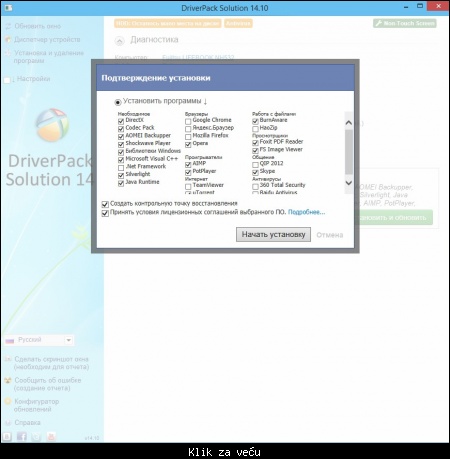The width and height of the screenshot is (450, 459).
Task: Click the Facebook icon in bottom sidebar
Action: point(22,436)
